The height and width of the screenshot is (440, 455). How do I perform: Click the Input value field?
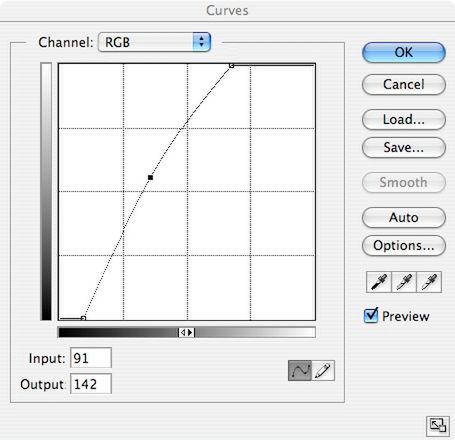tap(91, 358)
